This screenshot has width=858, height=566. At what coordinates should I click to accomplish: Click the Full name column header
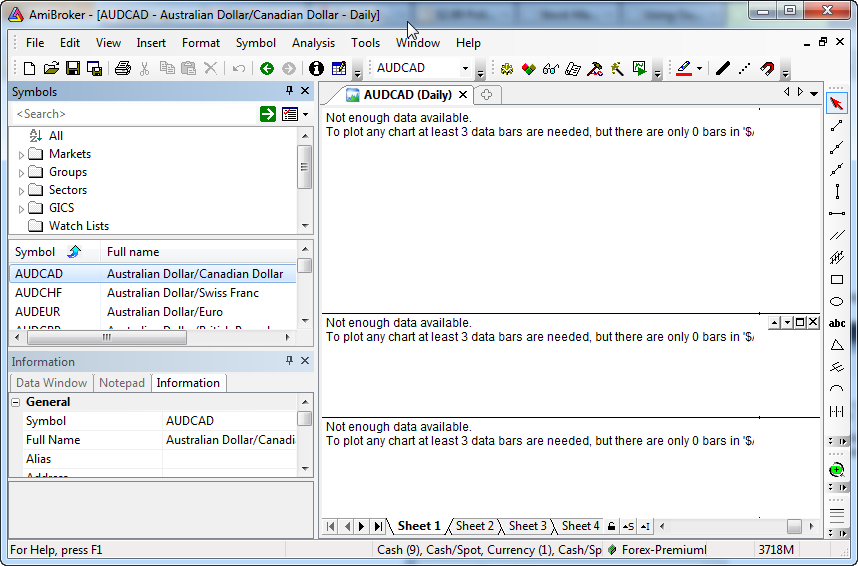click(x=198, y=252)
